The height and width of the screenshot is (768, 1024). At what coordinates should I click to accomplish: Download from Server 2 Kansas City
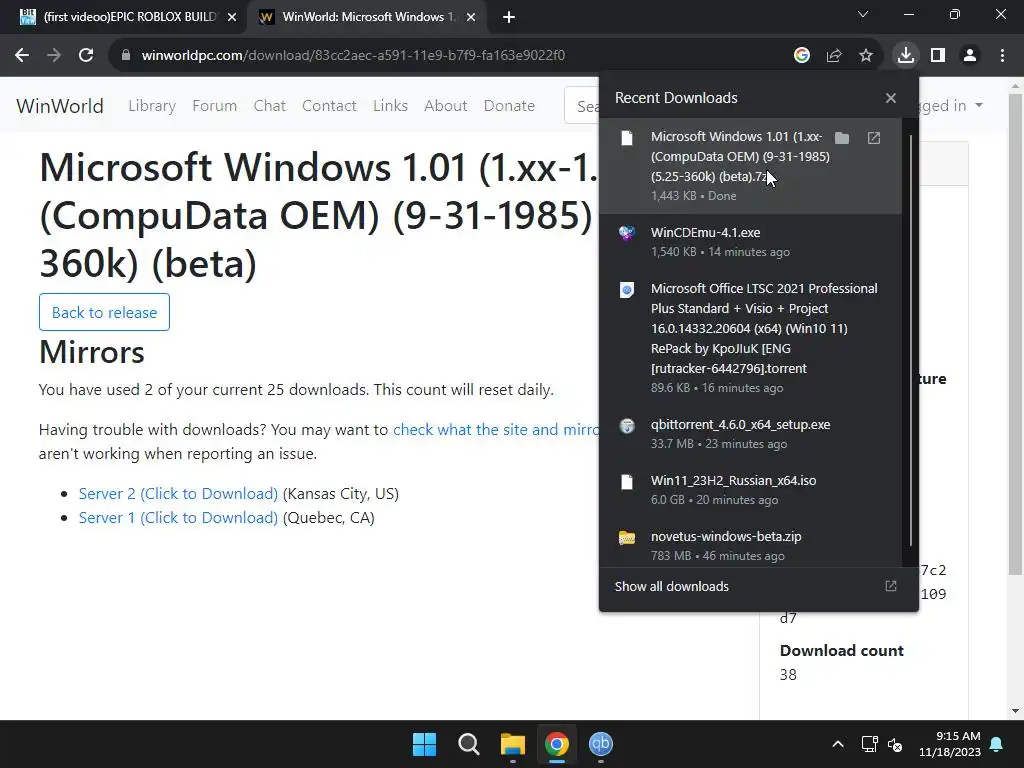(x=178, y=494)
